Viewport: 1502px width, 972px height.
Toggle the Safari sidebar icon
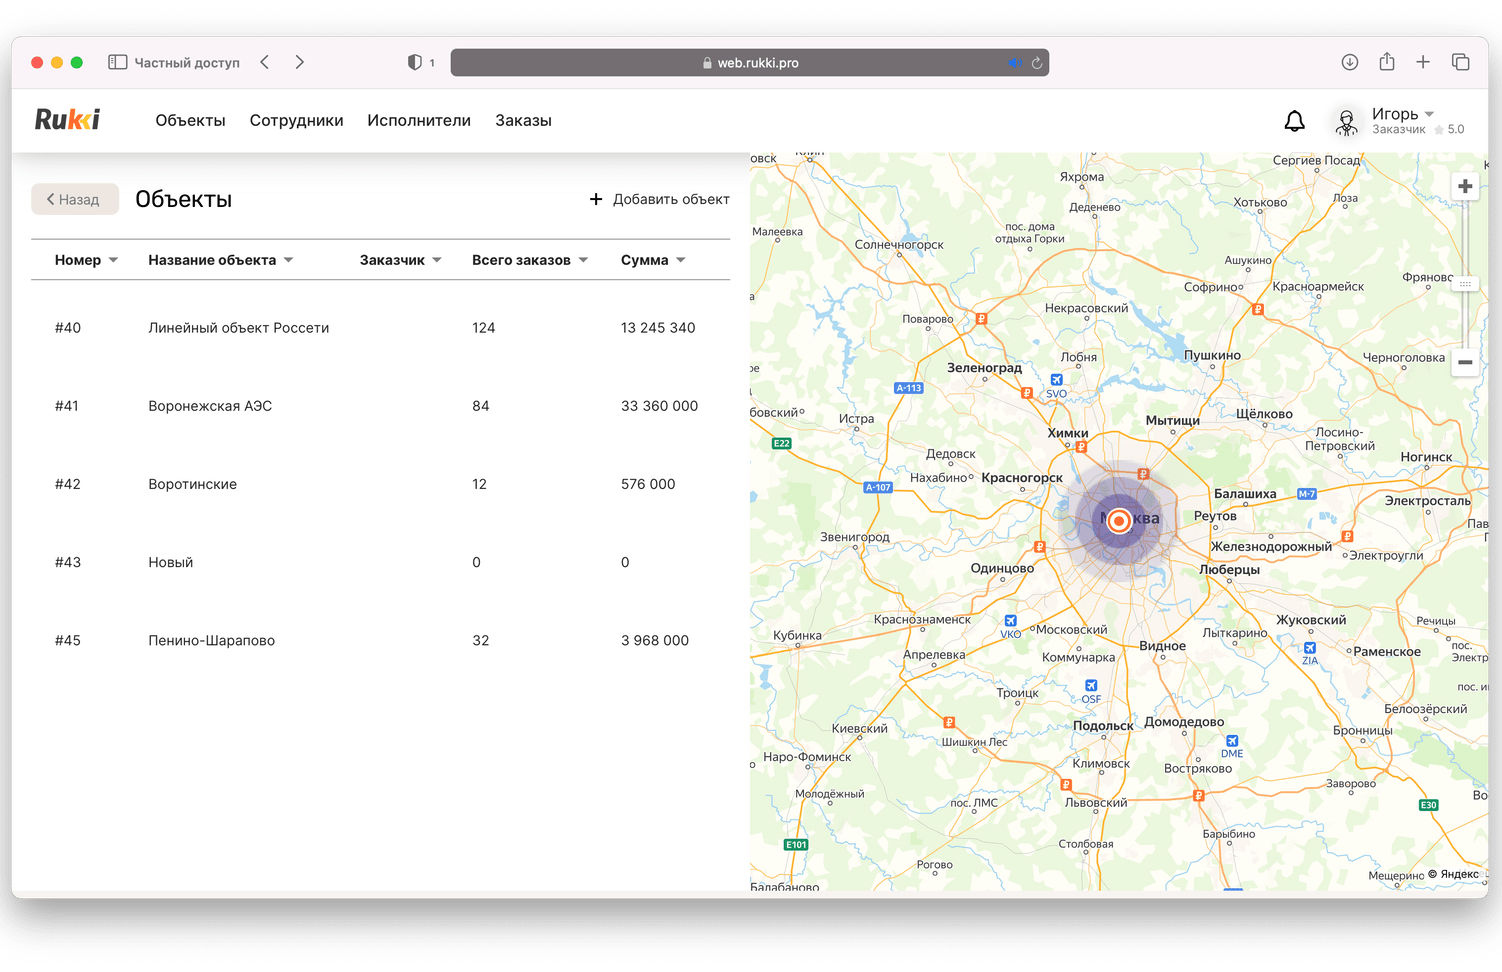[117, 62]
